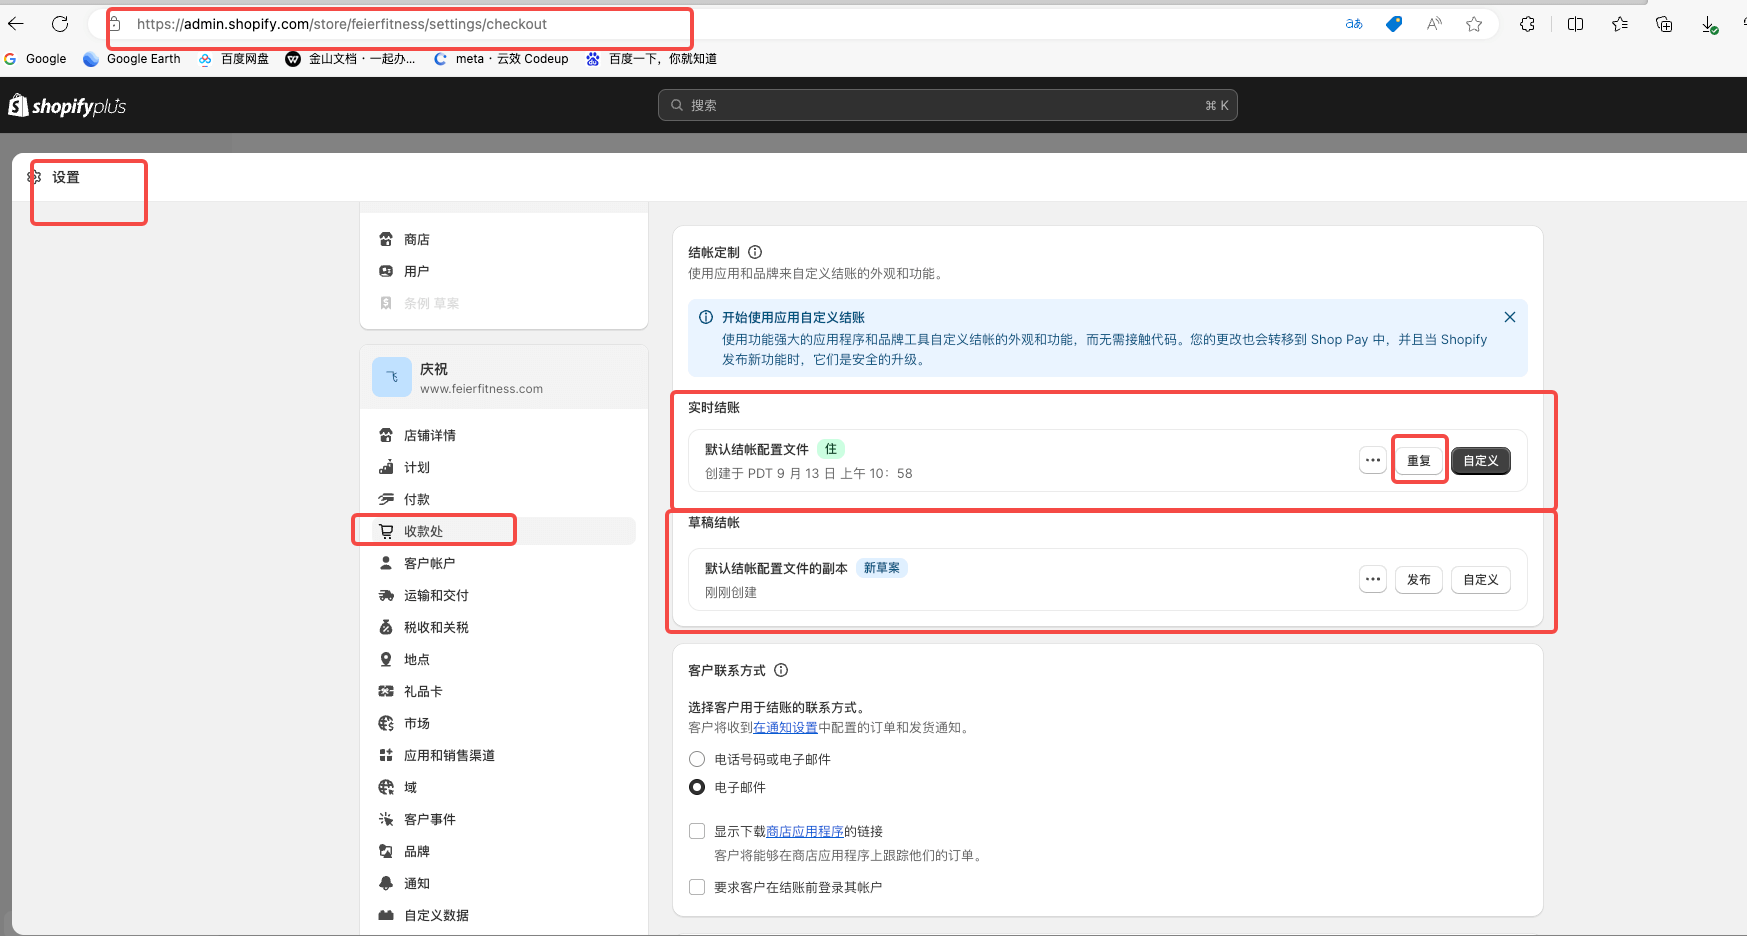Click the Shopify 搜索 search field
Viewport: 1747px width, 936px height.
click(947, 105)
